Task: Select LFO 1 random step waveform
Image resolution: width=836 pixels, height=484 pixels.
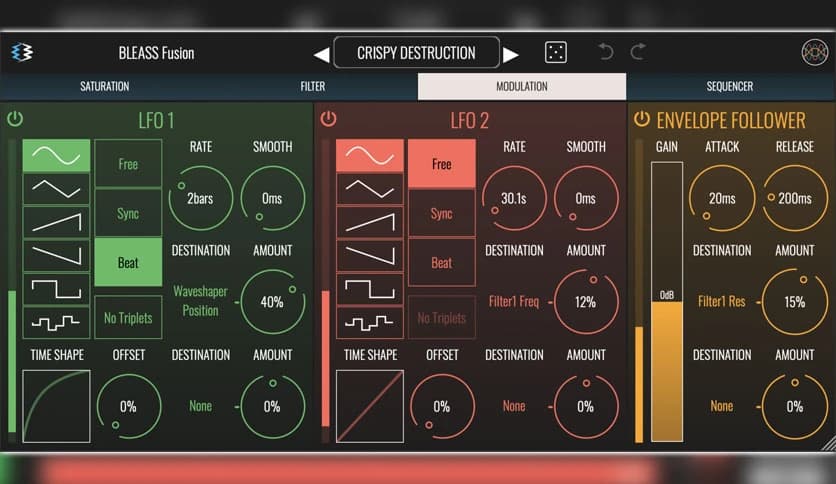Action: point(56,322)
